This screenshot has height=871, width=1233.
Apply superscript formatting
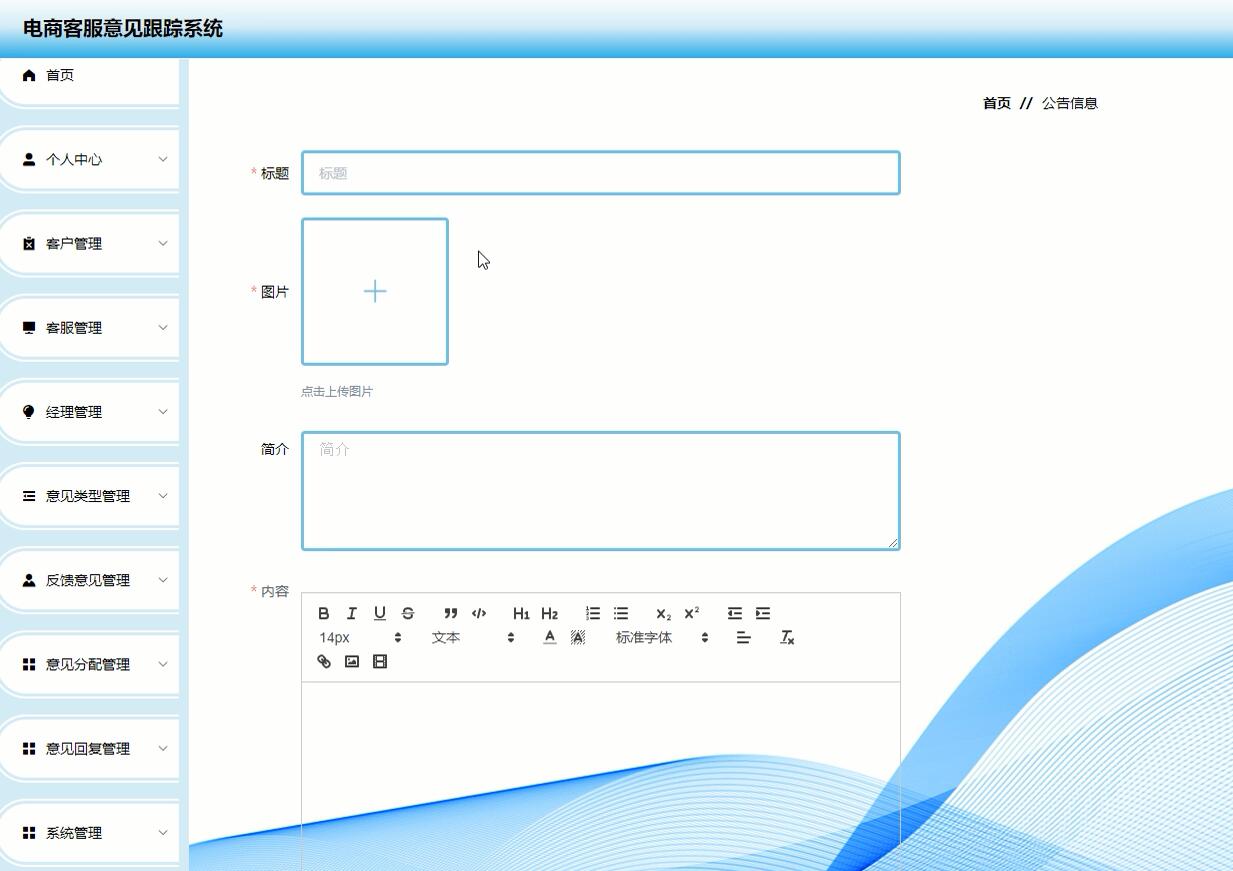click(692, 614)
